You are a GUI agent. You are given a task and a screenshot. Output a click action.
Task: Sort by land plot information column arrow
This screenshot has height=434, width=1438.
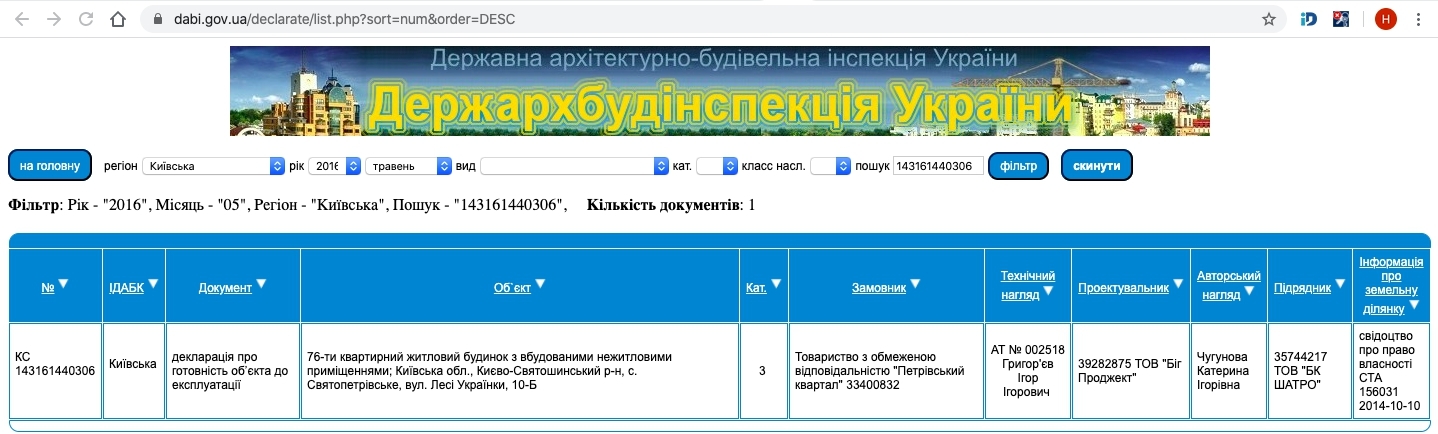(x=1414, y=305)
